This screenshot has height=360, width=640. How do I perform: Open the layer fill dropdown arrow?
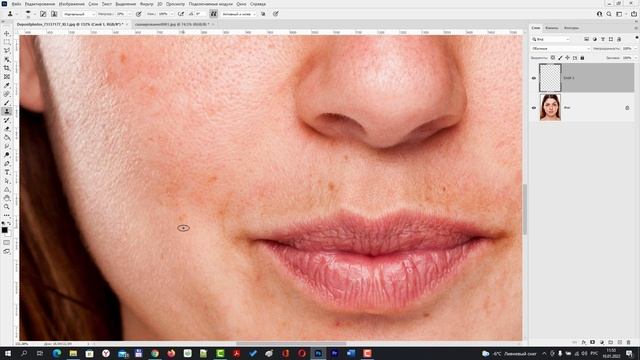636,58
